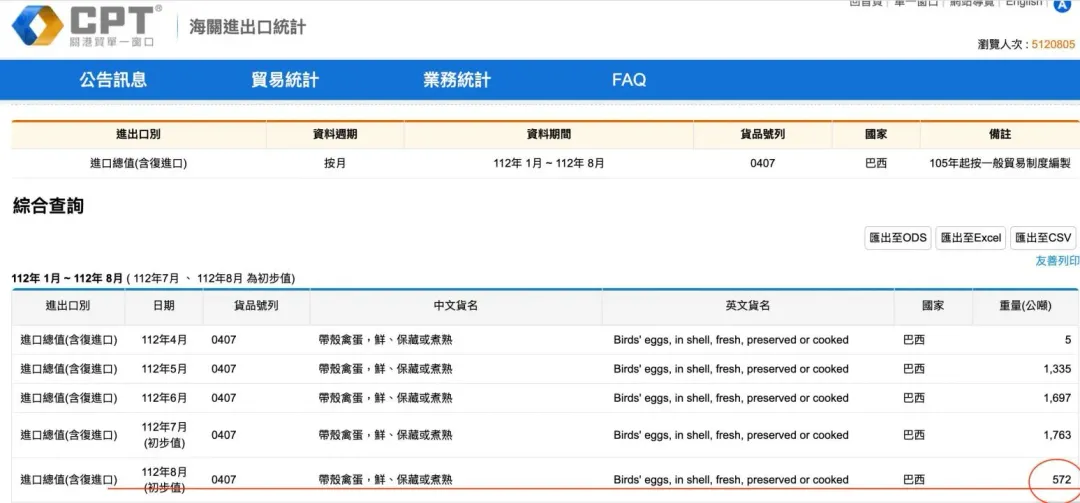1080x503 pixels.
Task: Open the 友善列印 print-friendly link
Action: click(x=1057, y=261)
